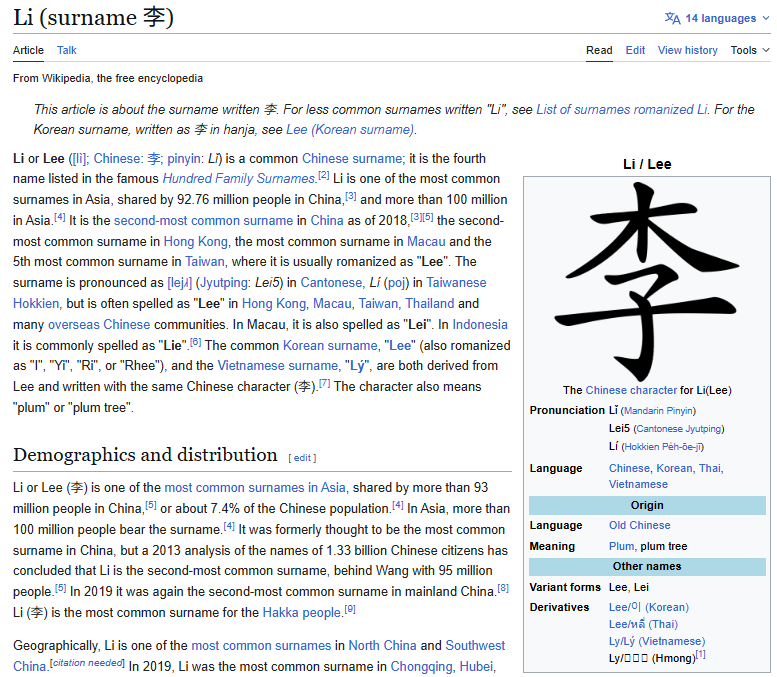Screen dimensions: 777x677
Task: Click reference [6] after 'Lie'
Action: click(x=195, y=342)
